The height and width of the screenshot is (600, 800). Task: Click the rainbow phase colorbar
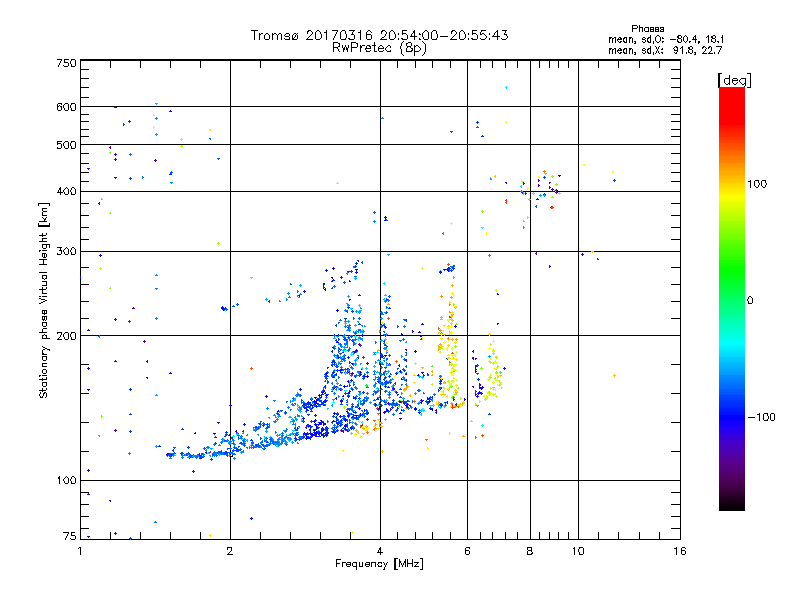pos(732,299)
